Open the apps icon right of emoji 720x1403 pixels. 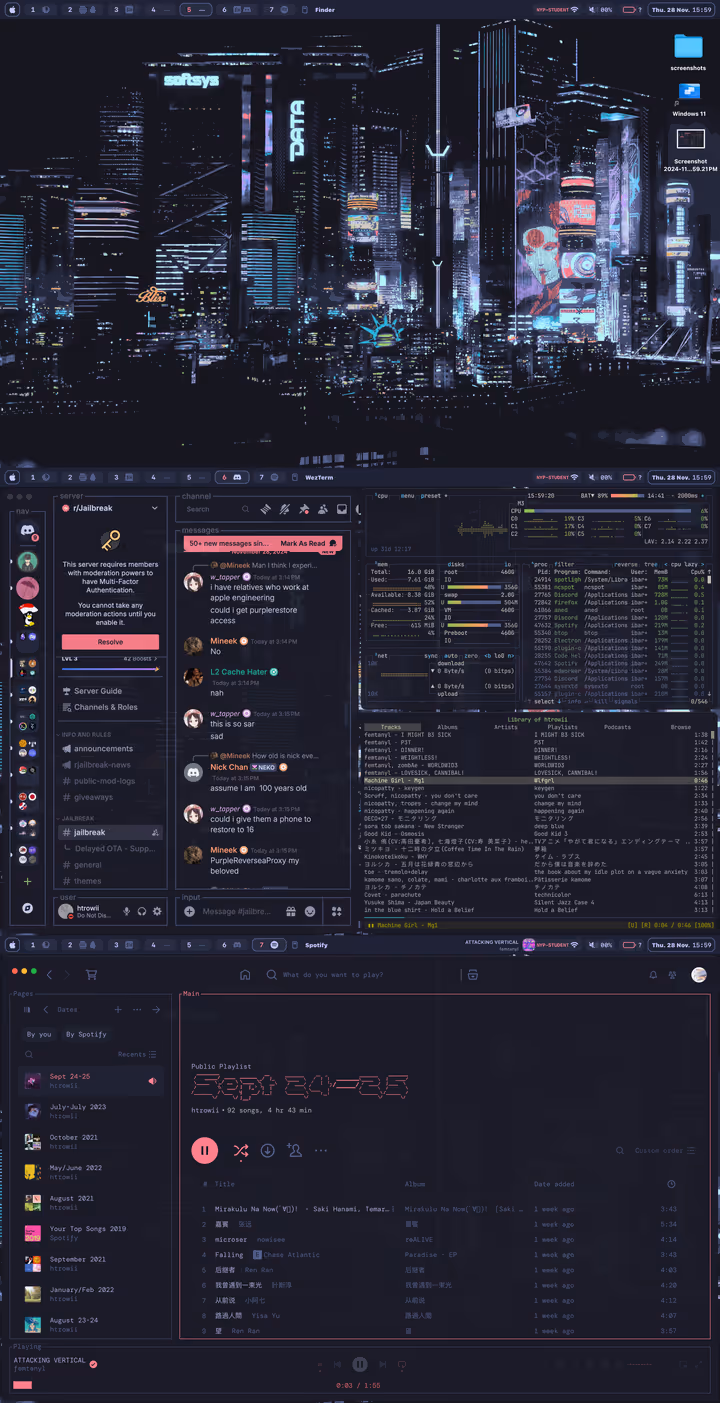tap(337, 911)
